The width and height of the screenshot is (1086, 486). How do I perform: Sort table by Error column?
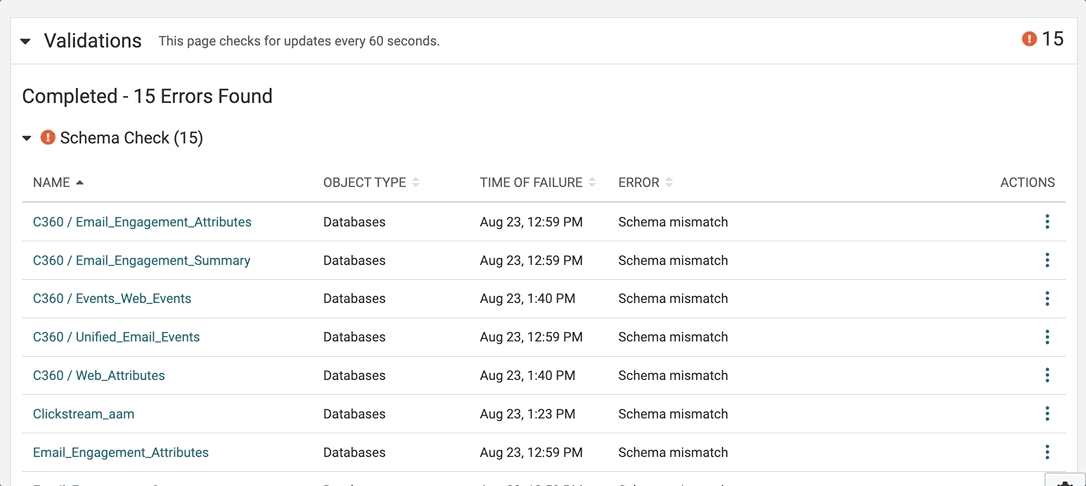pos(646,183)
